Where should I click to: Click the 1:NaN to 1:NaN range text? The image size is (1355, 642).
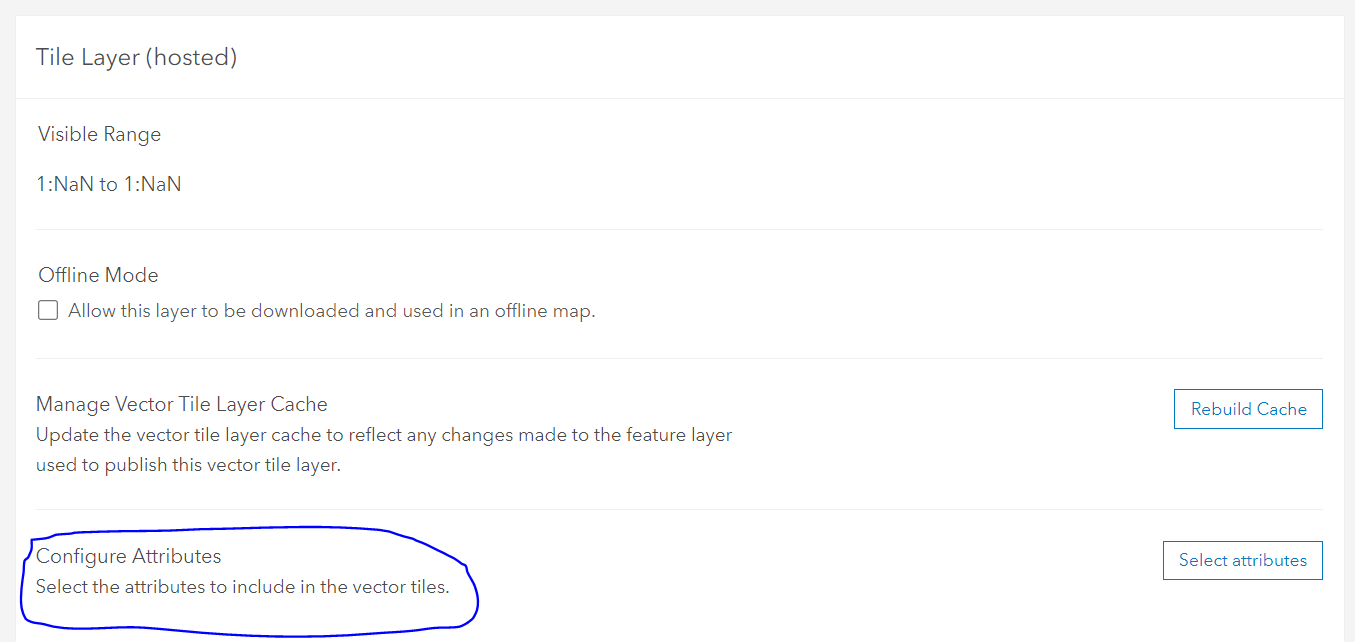tap(108, 183)
